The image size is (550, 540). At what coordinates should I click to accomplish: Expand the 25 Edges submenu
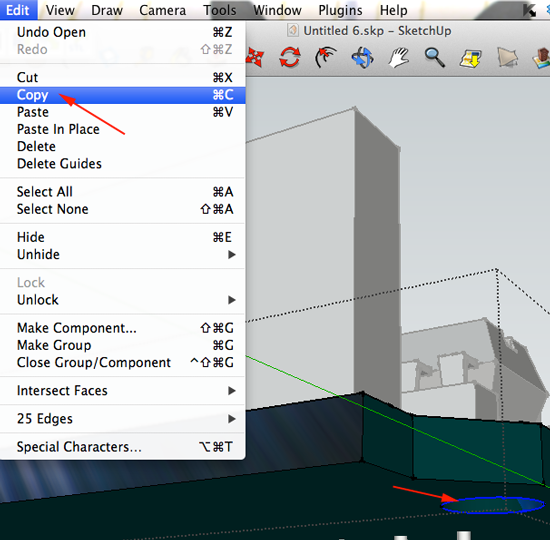pyautogui.click(x=122, y=419)
